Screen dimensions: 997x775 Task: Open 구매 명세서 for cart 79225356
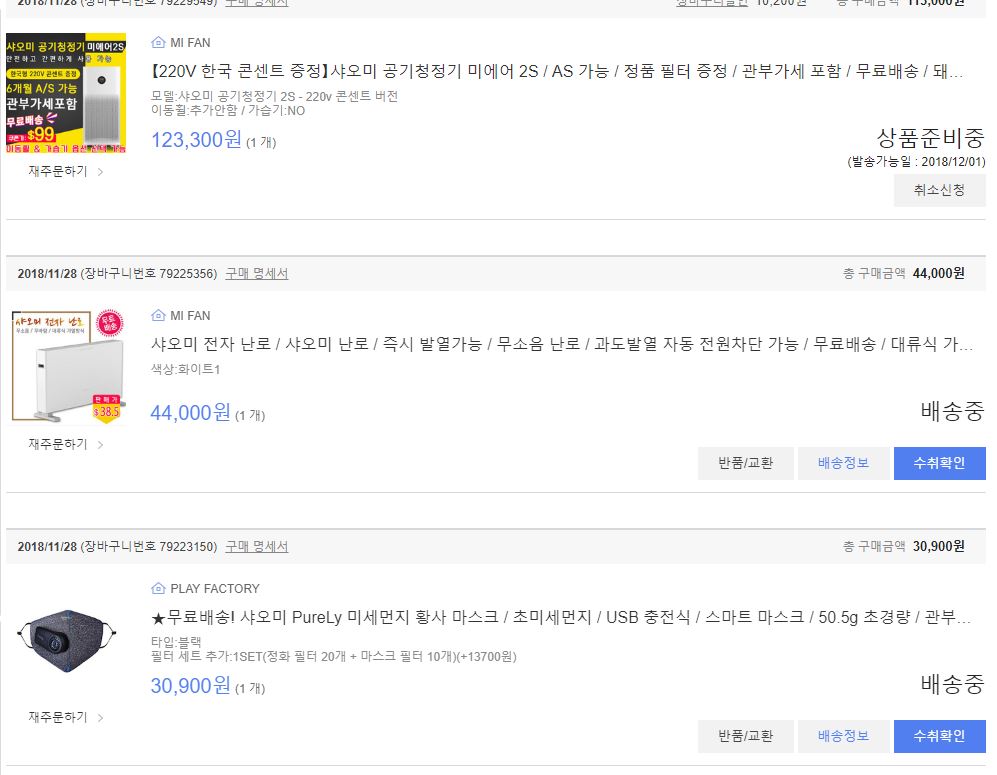(x=257, y=273)
